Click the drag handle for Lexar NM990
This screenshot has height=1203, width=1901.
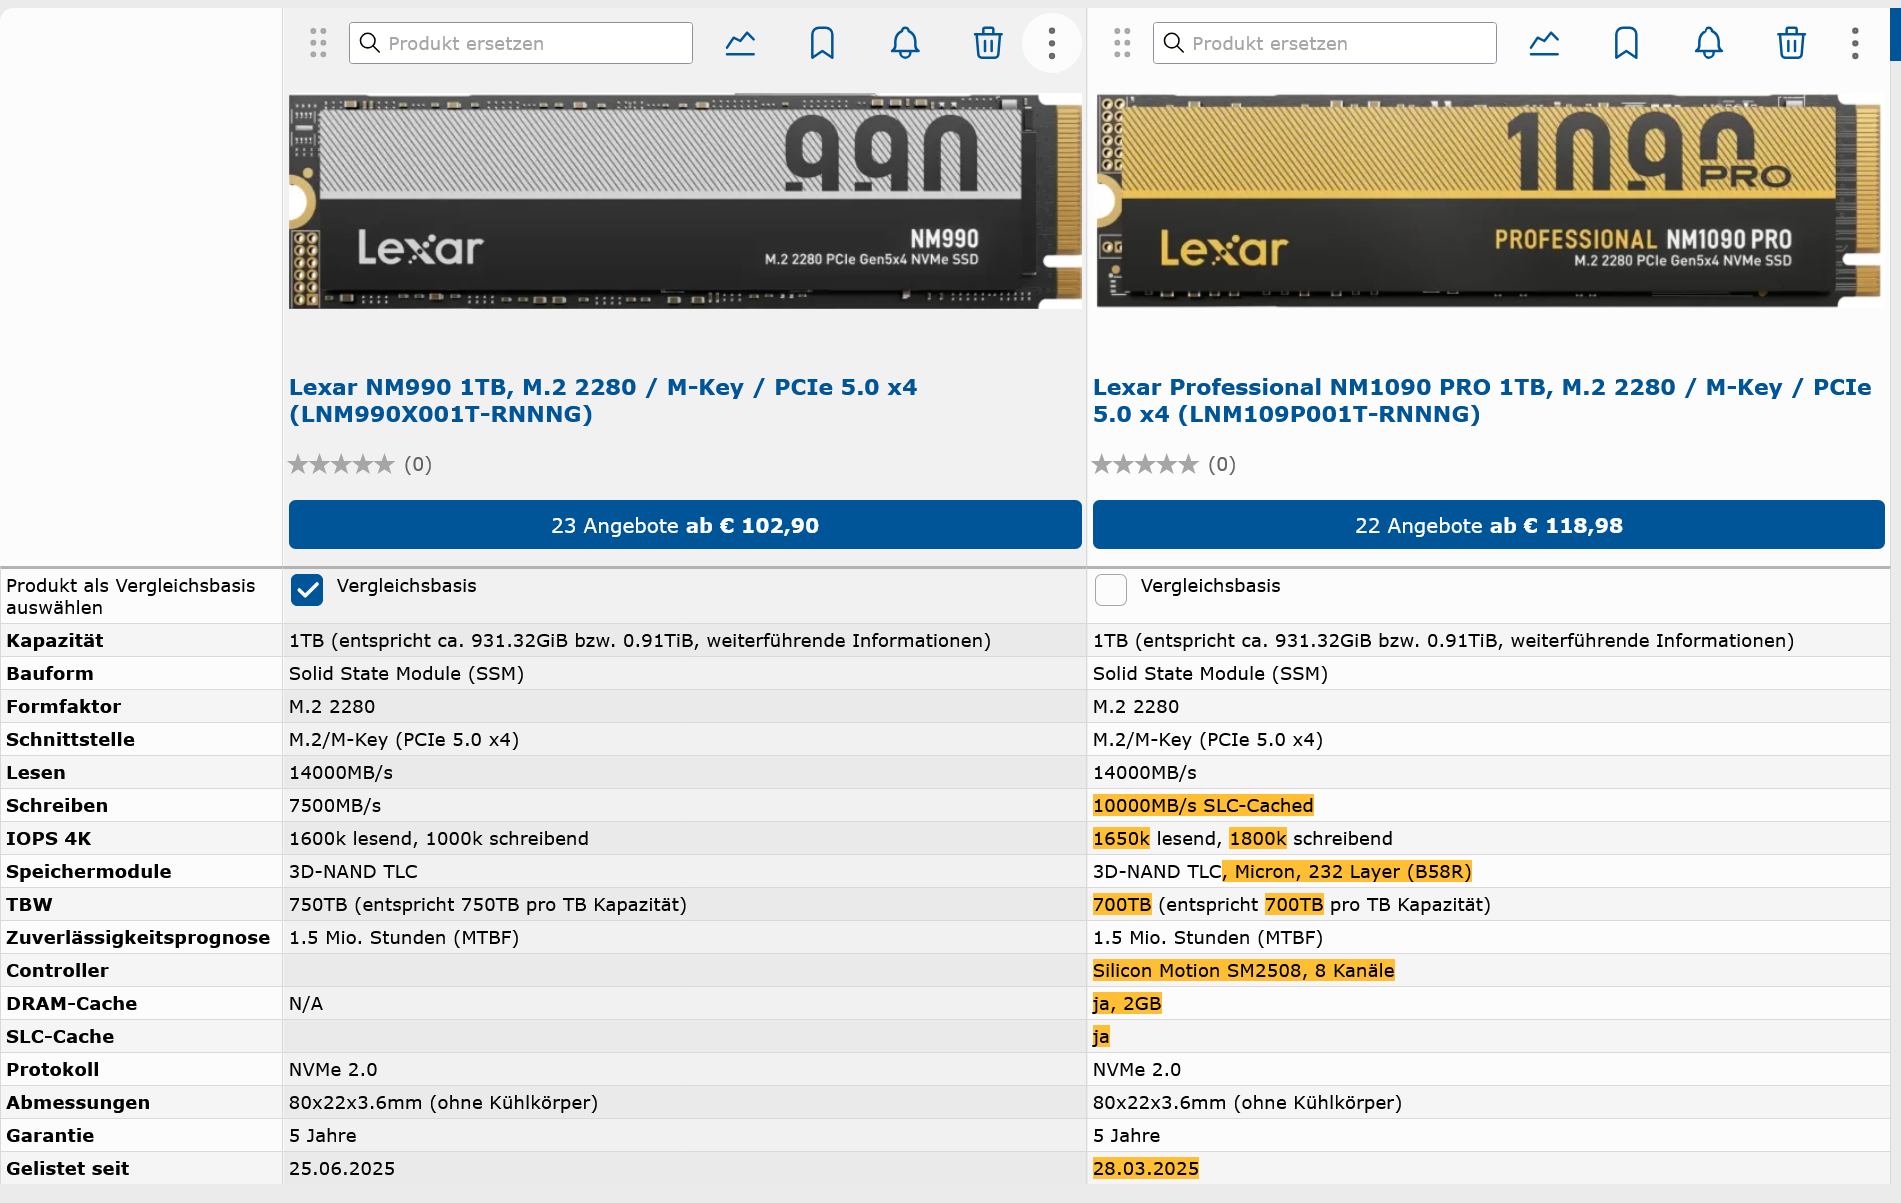click(x=318, y=43)
